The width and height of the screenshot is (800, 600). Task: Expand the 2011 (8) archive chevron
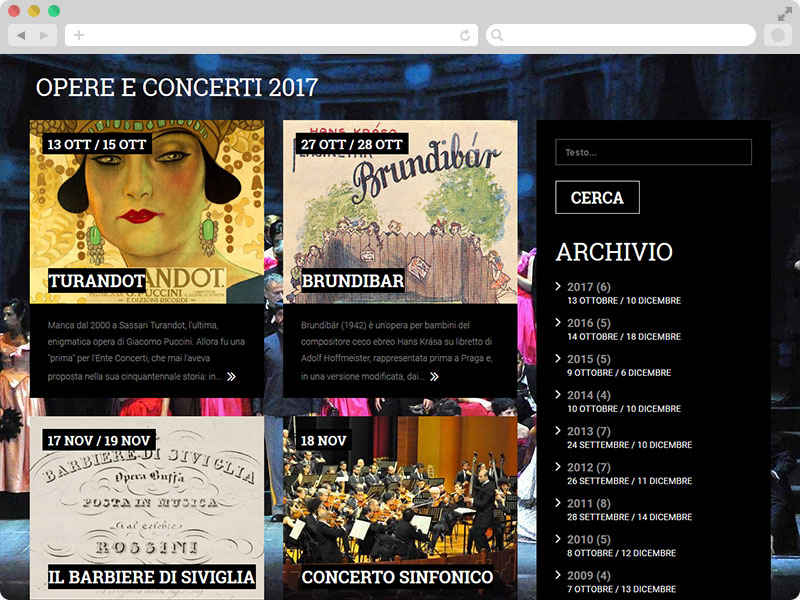point(558,503)
